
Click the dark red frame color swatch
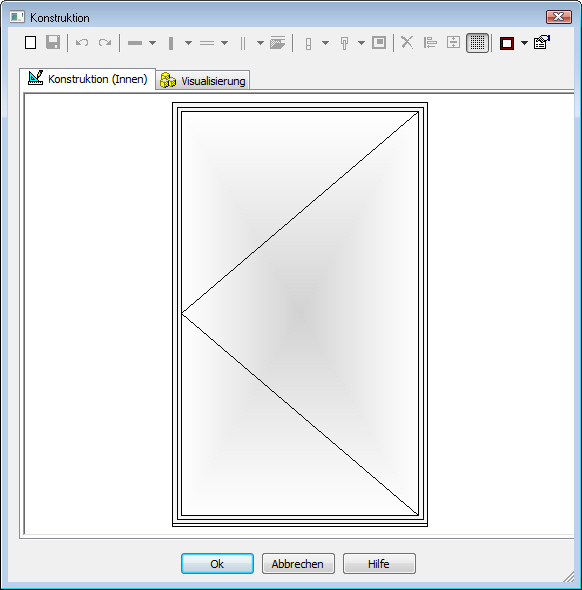[507, 43]
